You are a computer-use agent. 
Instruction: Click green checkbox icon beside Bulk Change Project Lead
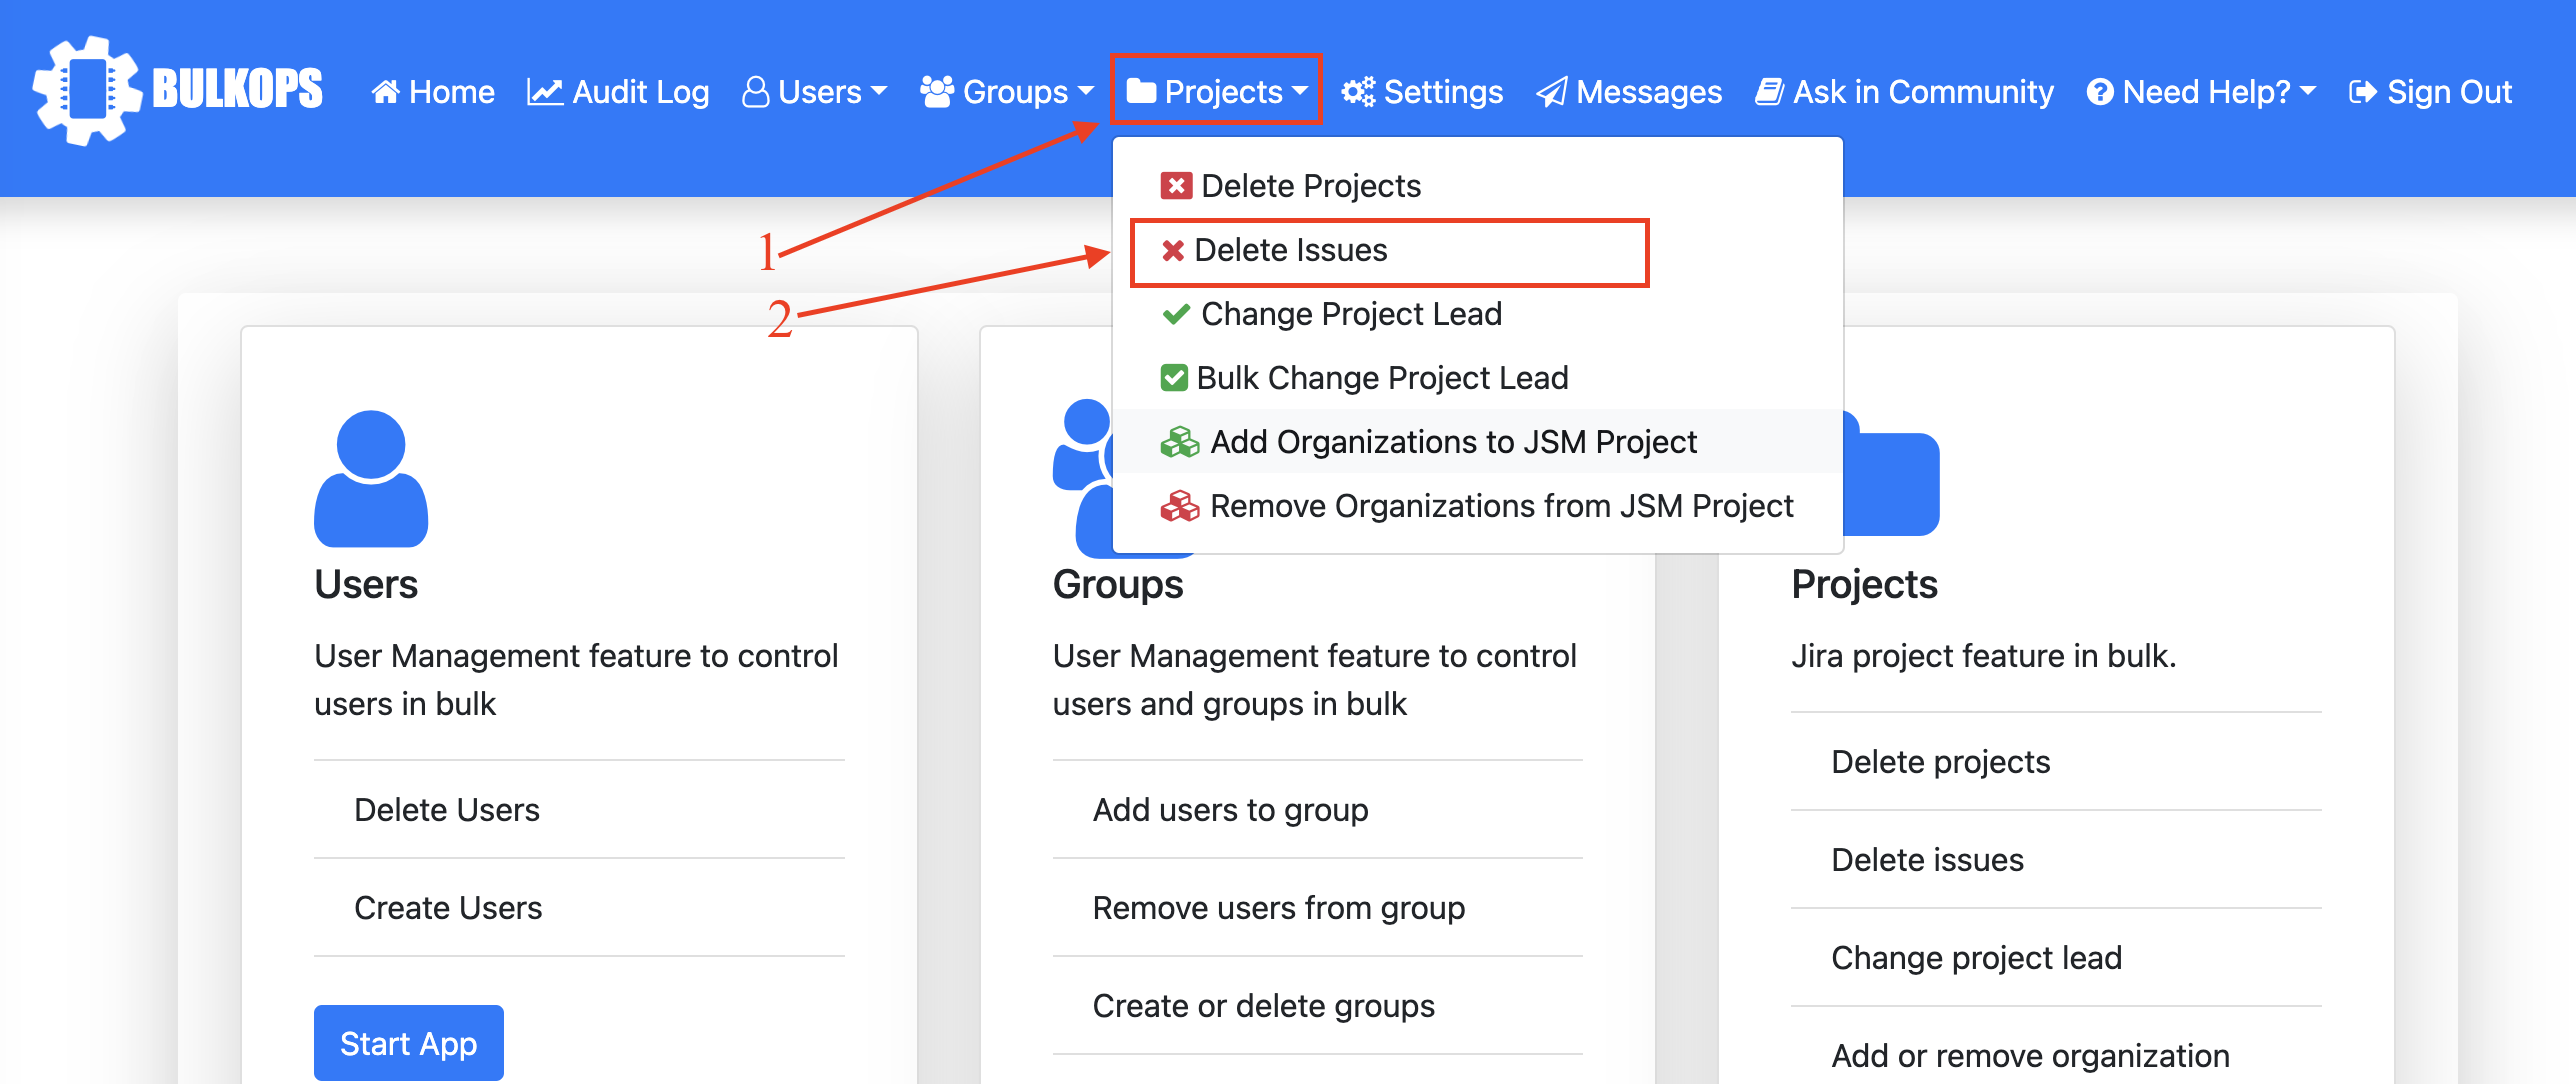(1174, 378)
